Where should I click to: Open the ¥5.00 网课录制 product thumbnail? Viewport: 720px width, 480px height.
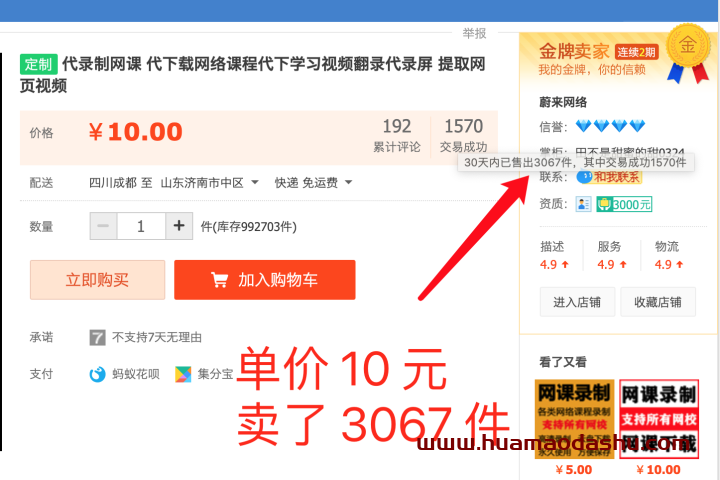click(574, 419)
